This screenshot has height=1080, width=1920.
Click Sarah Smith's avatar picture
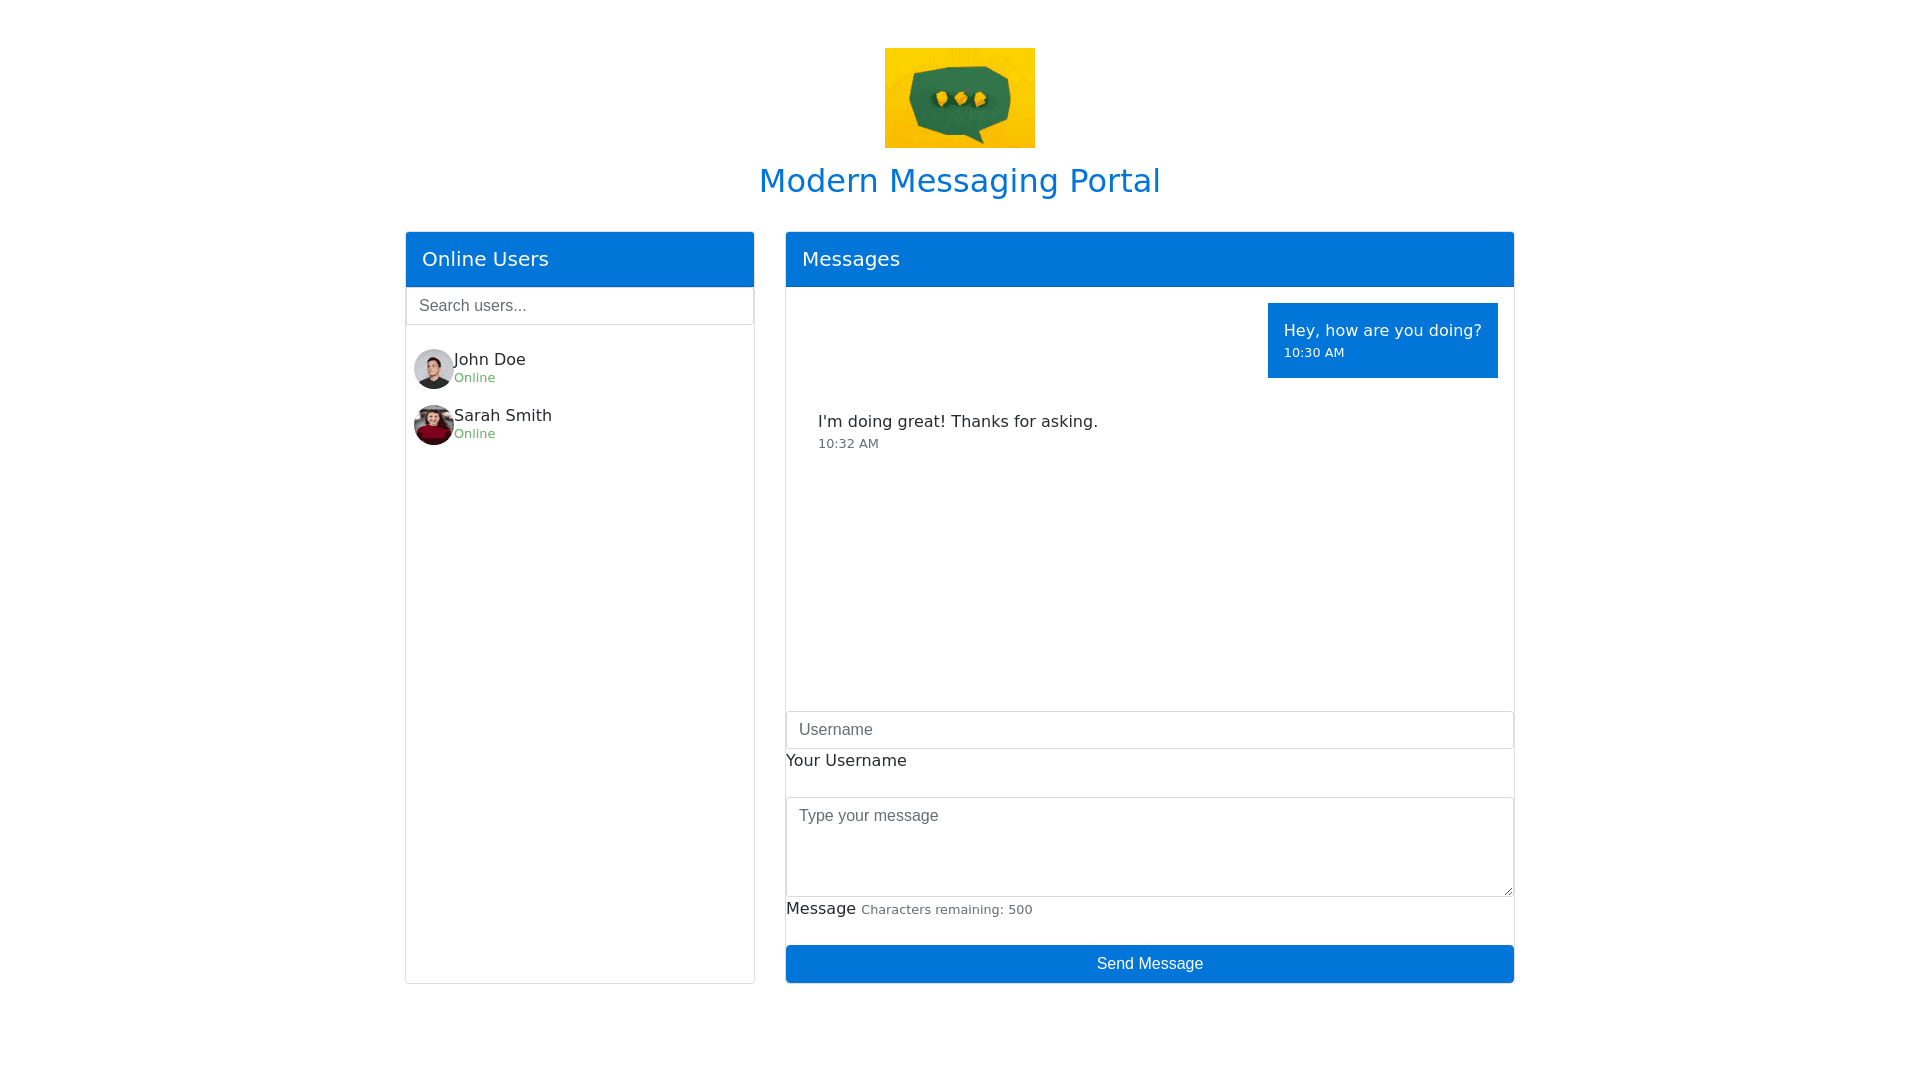click(433, 425)
